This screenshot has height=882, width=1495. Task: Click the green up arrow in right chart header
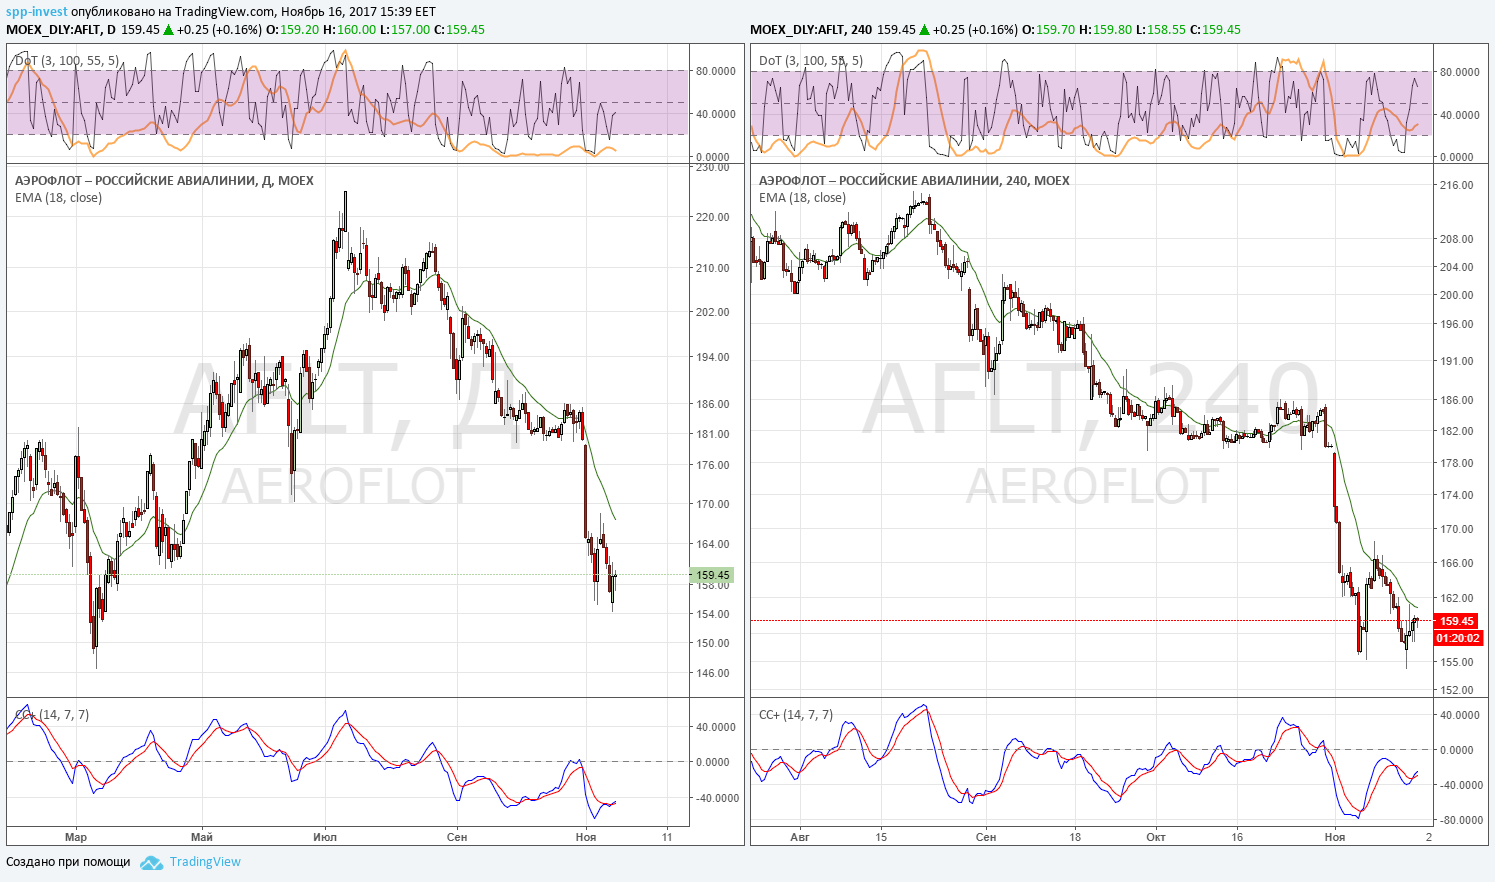coord(925,29)
